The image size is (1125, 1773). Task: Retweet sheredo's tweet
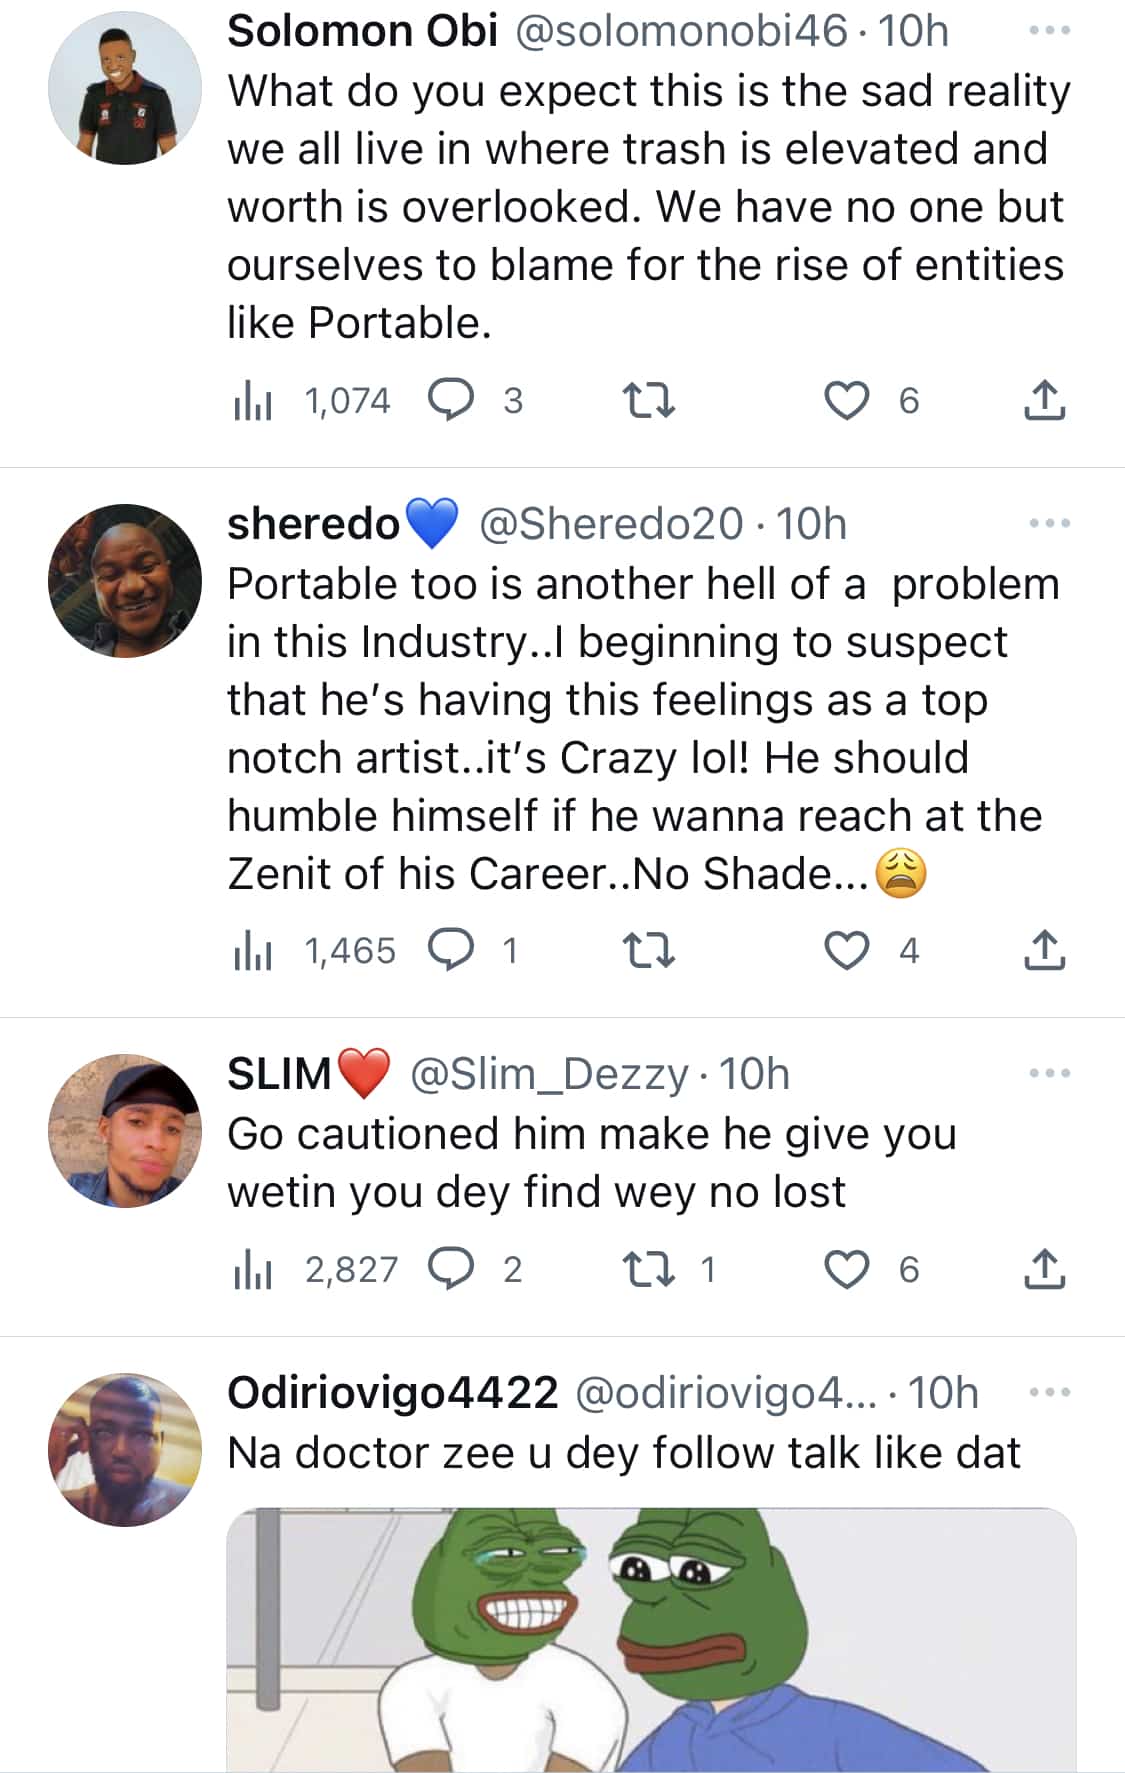point(648,950)
